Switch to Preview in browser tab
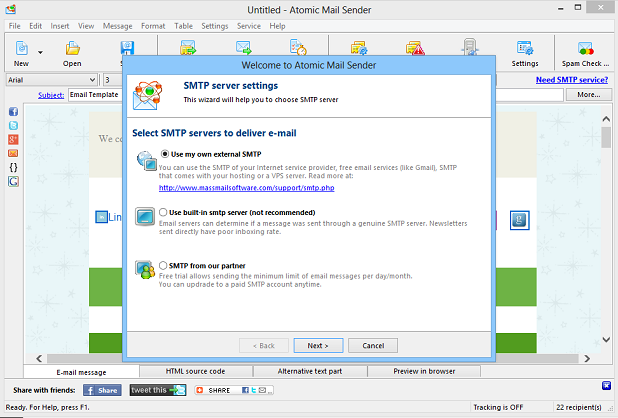 (x=424, y=371)
